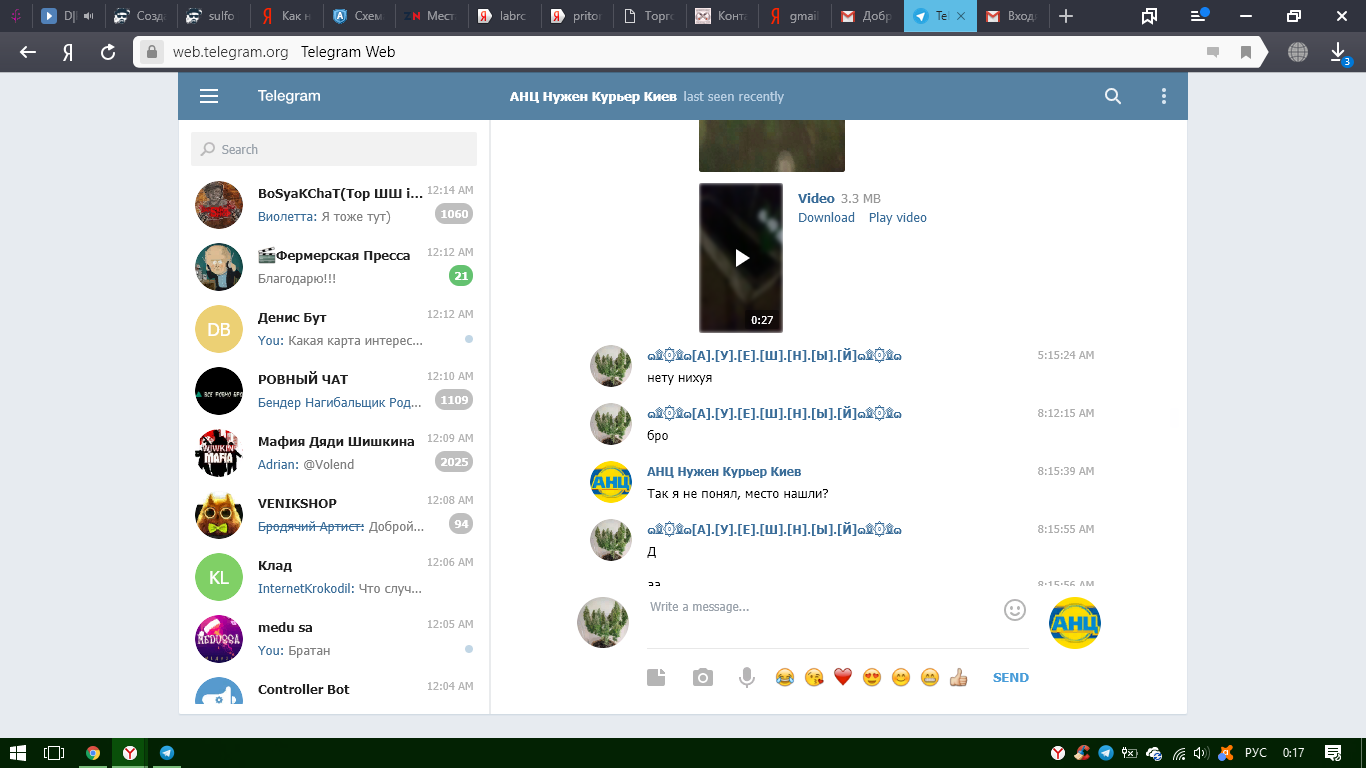Click the large АНЦ avatar near compose box
This screenshot has height=768, width=1366.
click(1075, 623)
